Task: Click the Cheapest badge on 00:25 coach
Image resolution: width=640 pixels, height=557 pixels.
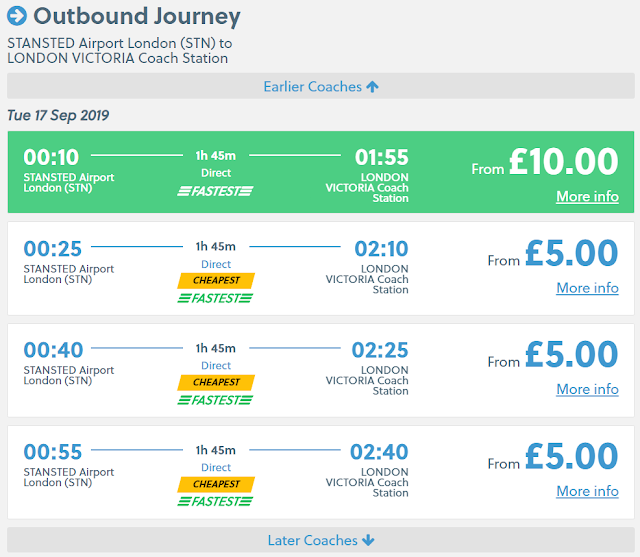Action: pyautogui.click(x=216, y=280)
